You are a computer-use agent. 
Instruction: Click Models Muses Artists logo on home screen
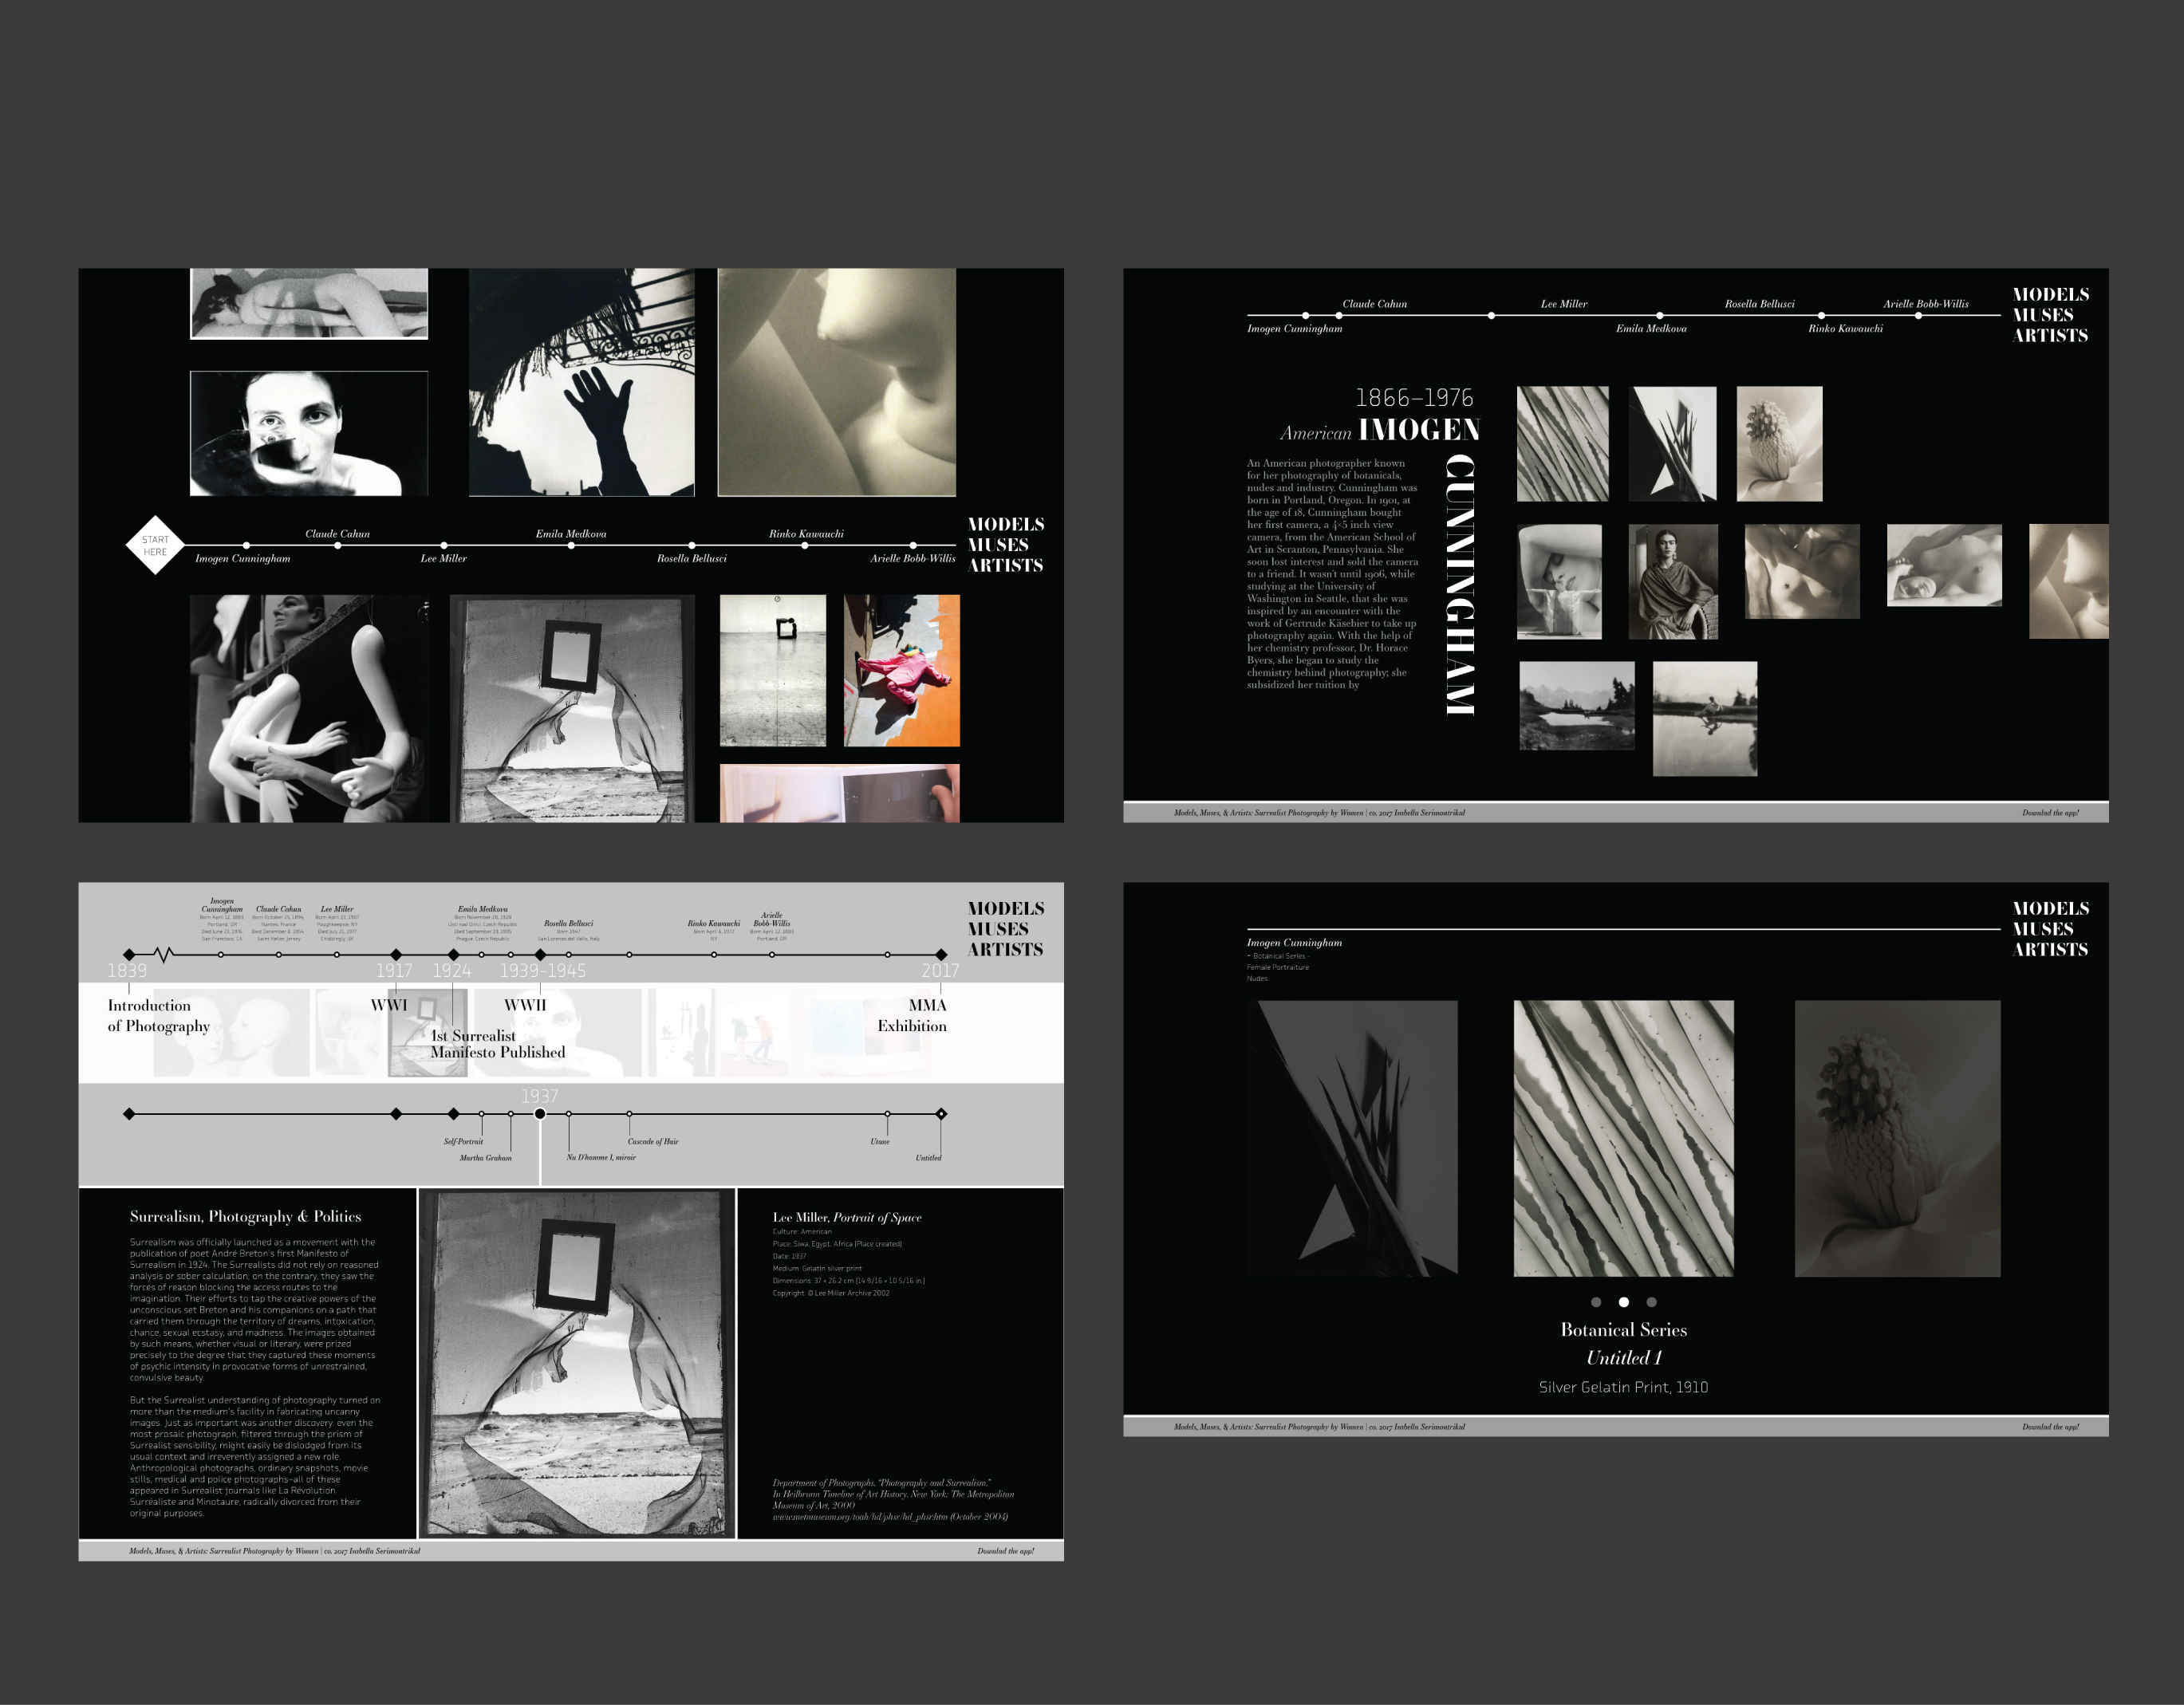point(1006,545)
